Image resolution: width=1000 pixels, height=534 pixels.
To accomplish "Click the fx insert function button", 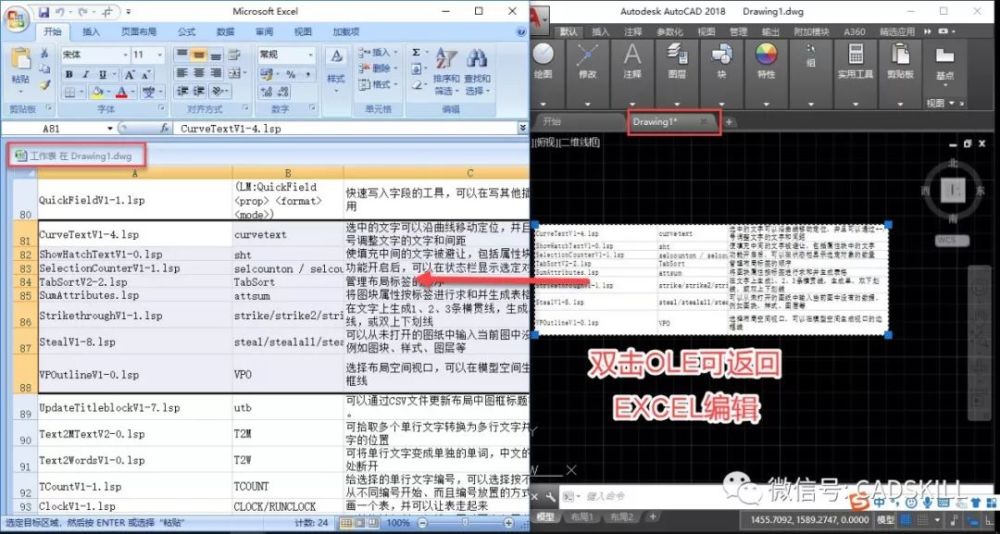I will pos(164,128).
